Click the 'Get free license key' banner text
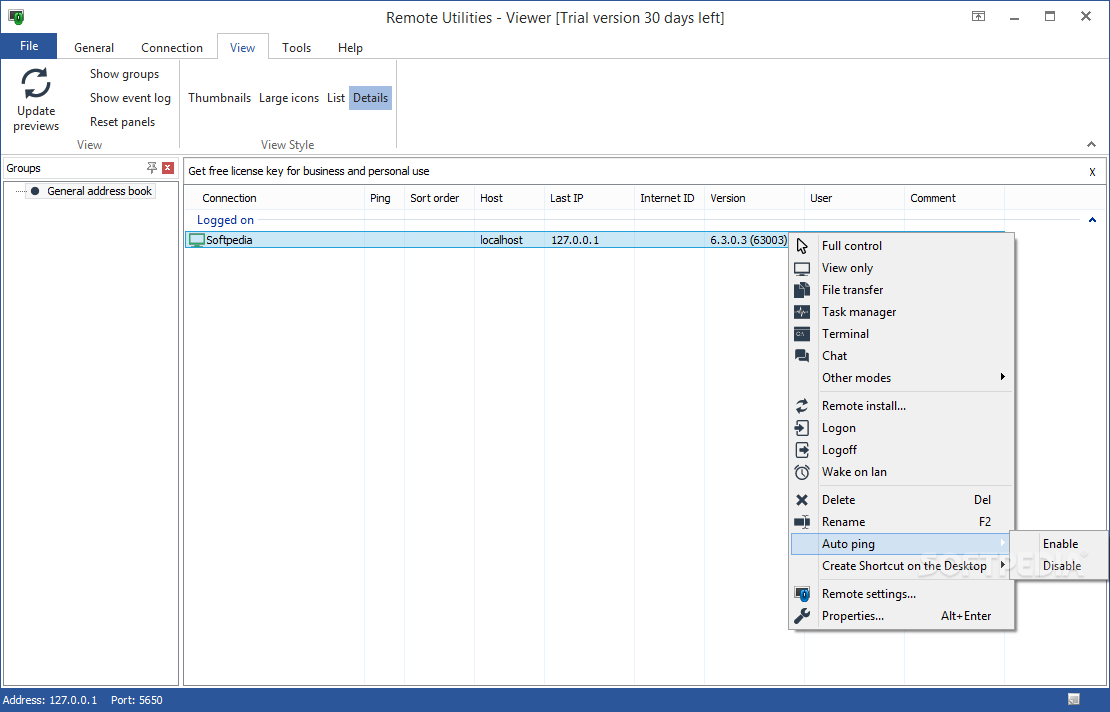The height and width of the screenshot is (712, 1110). click(x=309, y=171)
